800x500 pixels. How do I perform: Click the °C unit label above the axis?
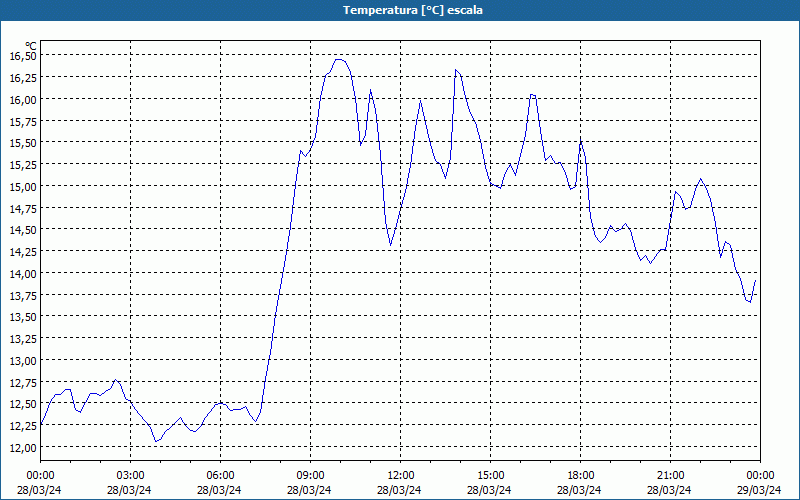click(31, 46)
